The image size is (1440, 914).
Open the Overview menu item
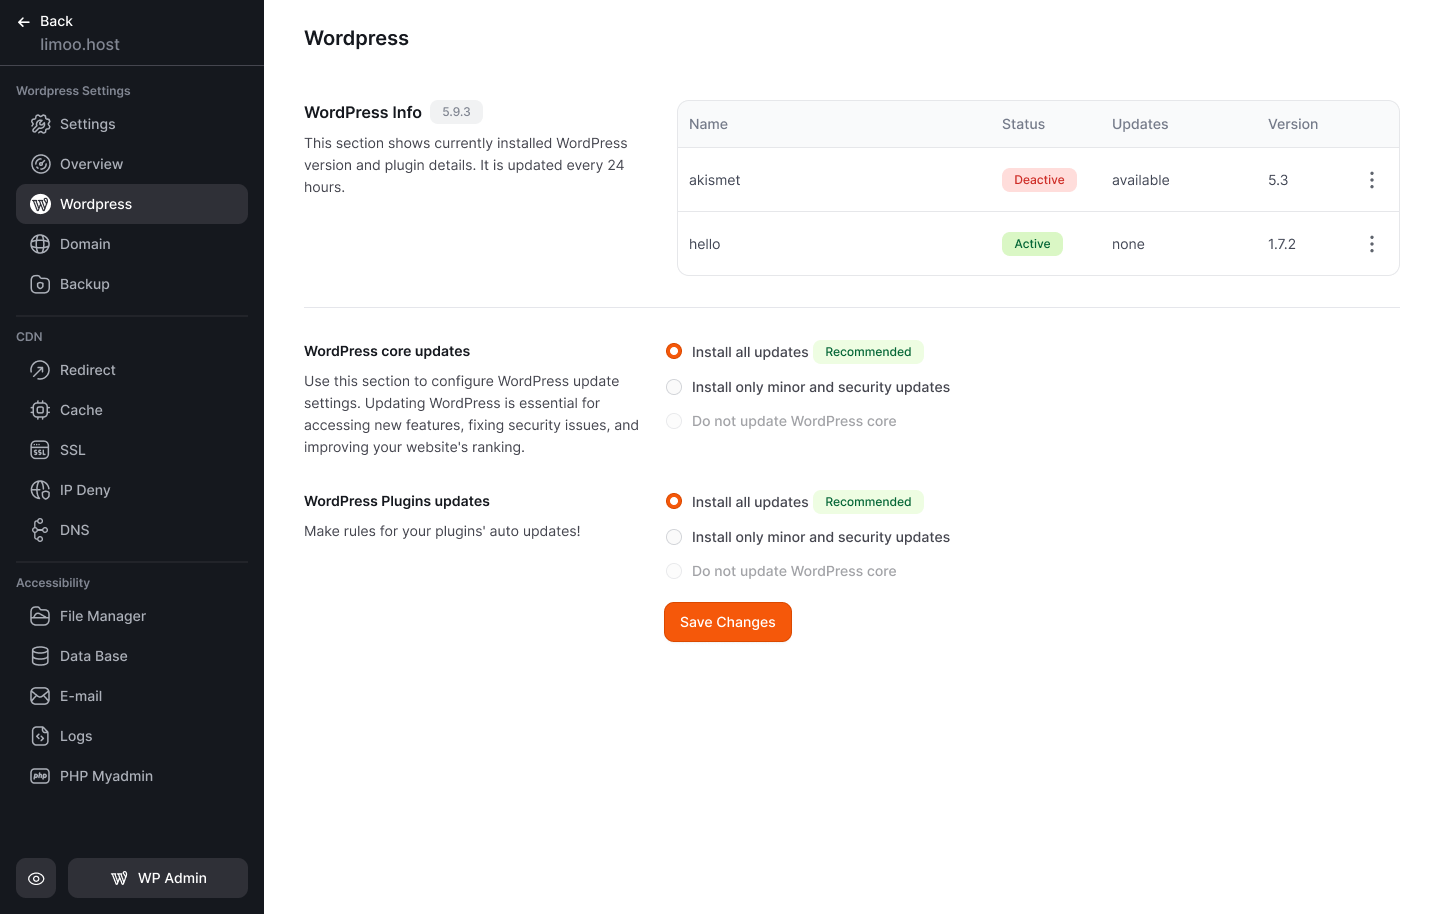[132, 164]
